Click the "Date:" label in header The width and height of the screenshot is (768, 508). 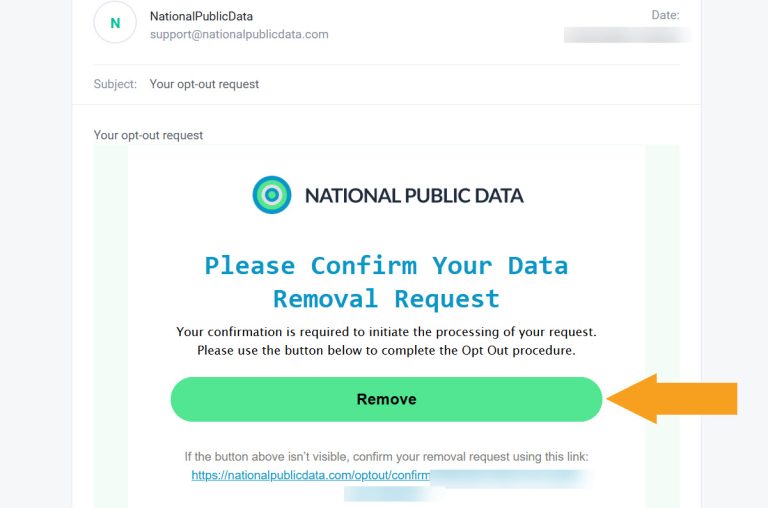pyautogui.click(x=664, y=15)
